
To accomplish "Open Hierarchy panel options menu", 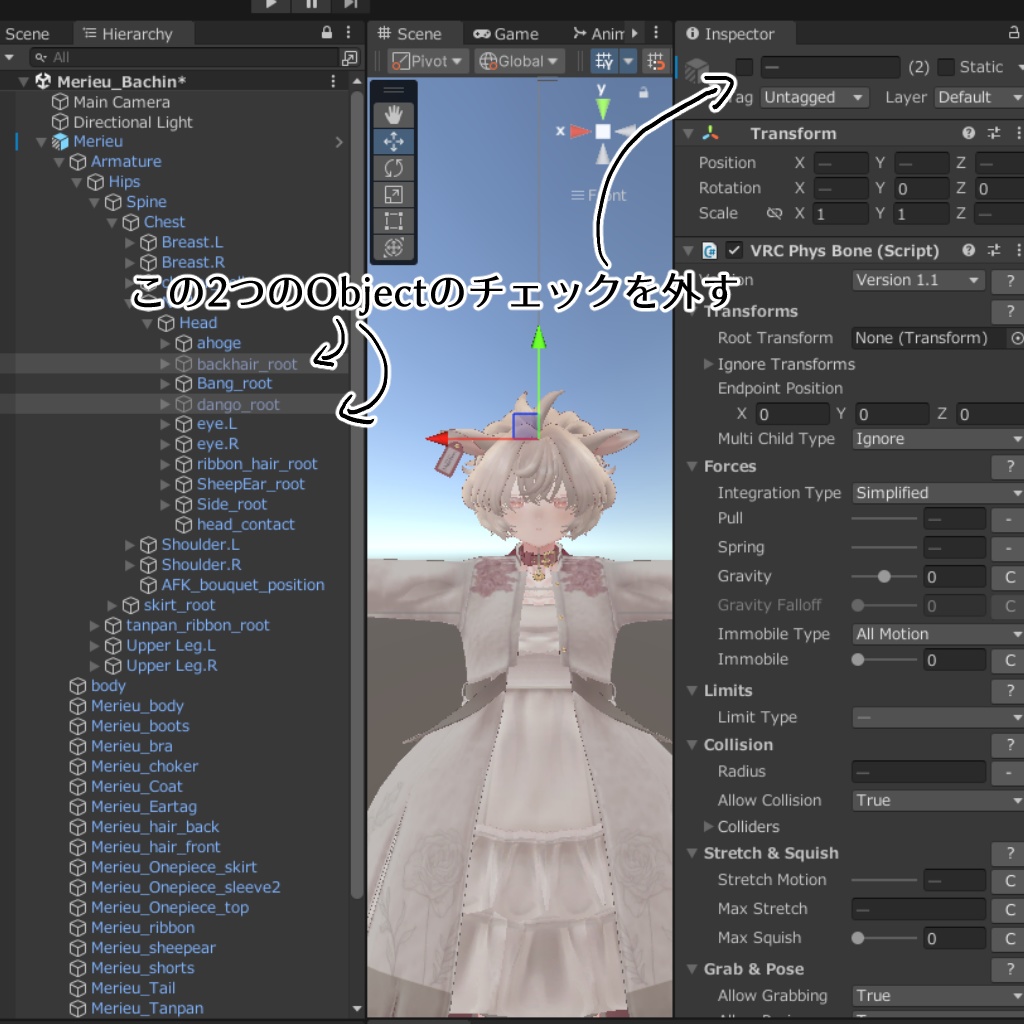I will (x=348, y=33).
